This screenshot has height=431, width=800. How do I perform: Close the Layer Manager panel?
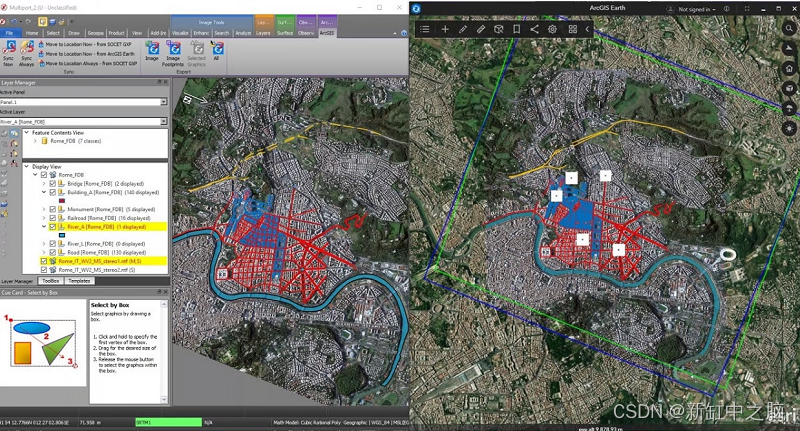click(x=165, y=82)
